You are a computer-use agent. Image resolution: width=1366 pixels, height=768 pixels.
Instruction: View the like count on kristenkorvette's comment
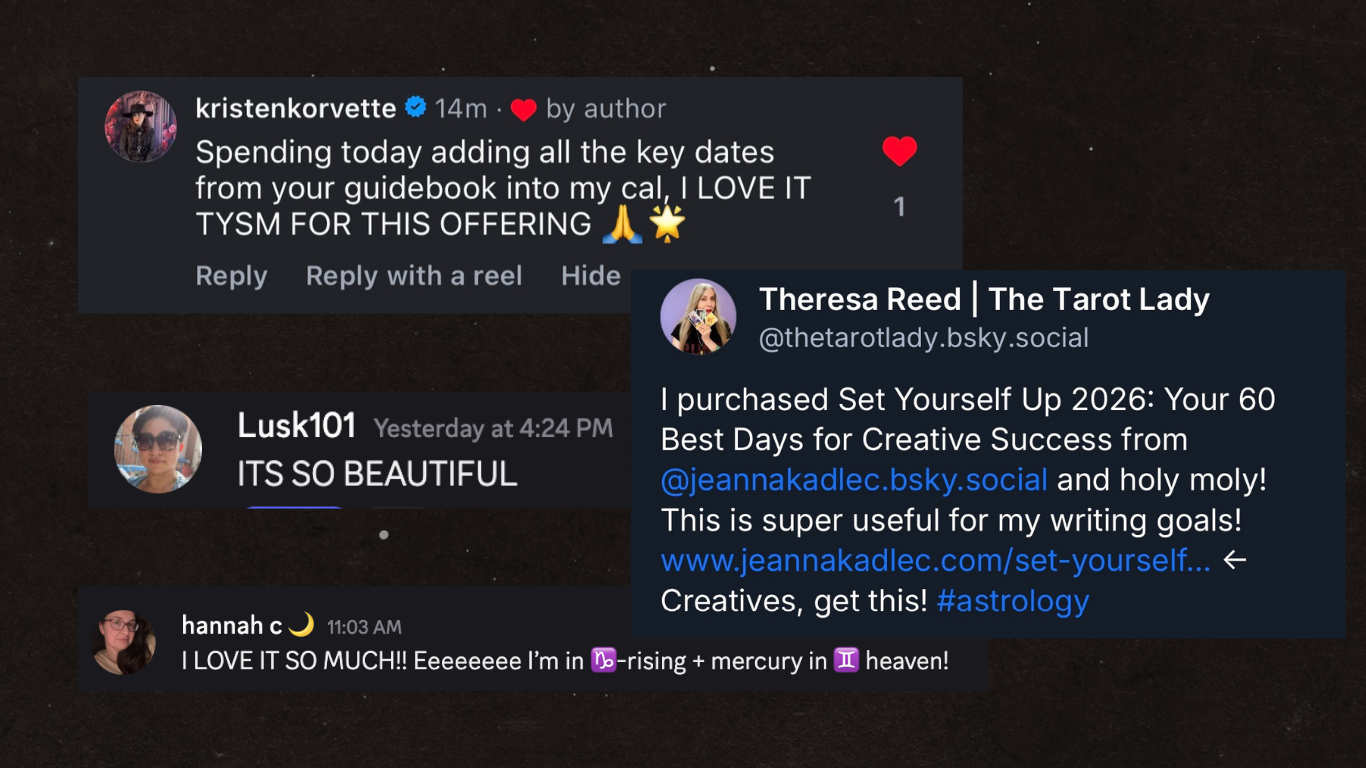899,207
